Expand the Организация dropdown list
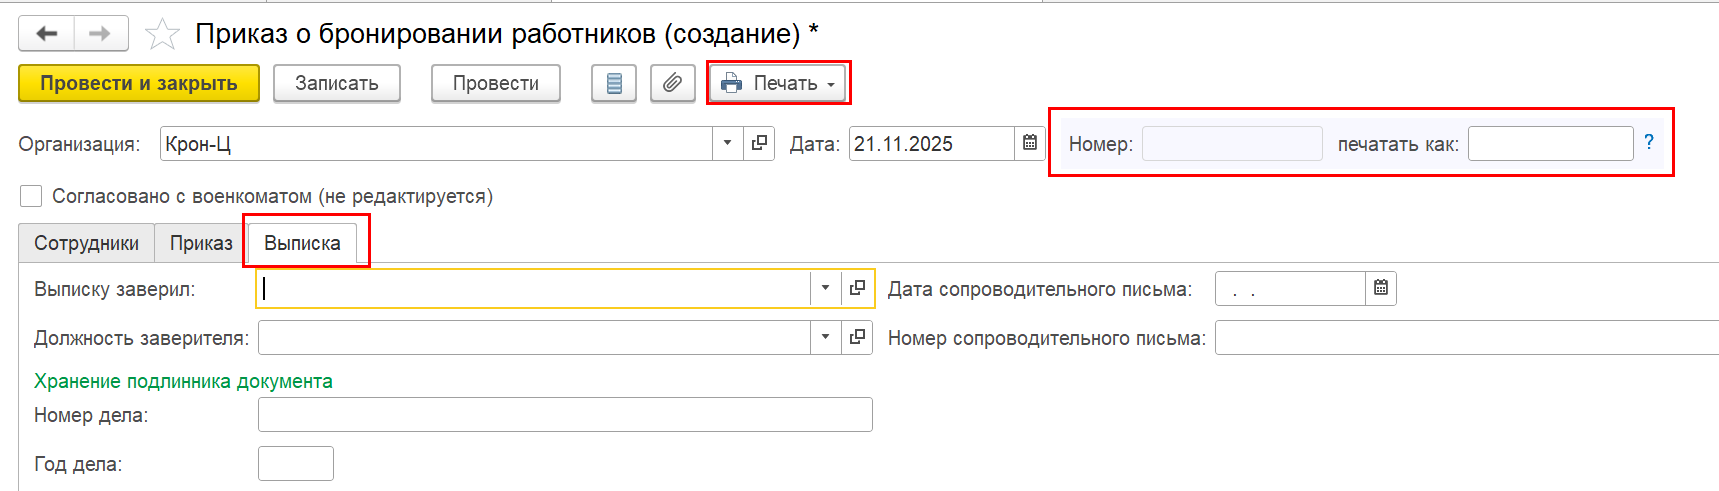This screenshot has width=1719, height=491. tap(727, 144)
